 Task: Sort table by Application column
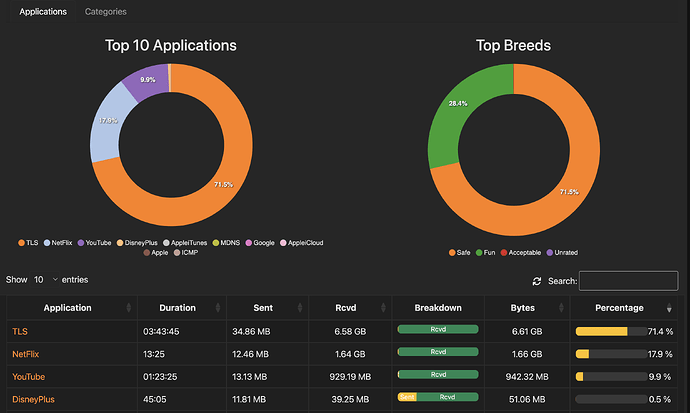coord(72,308)
